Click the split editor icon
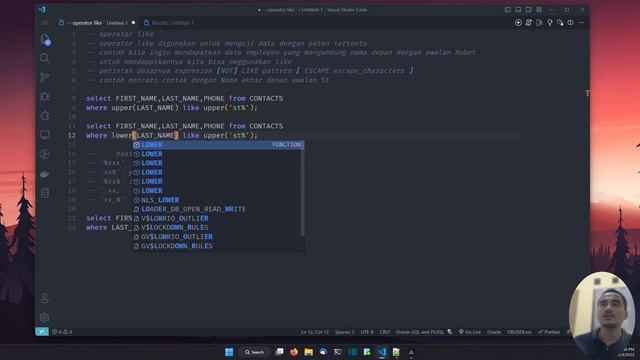This screenshot has width=640, height=360. 571,23
